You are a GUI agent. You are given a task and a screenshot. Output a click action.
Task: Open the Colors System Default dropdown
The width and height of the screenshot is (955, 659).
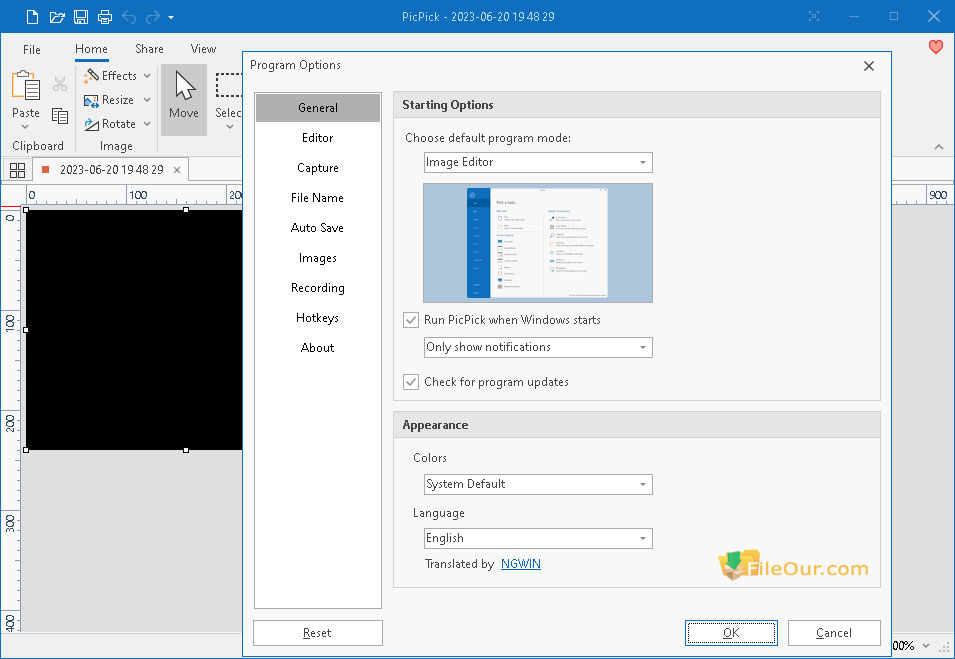pyautogui.click(x=538, y=484)
